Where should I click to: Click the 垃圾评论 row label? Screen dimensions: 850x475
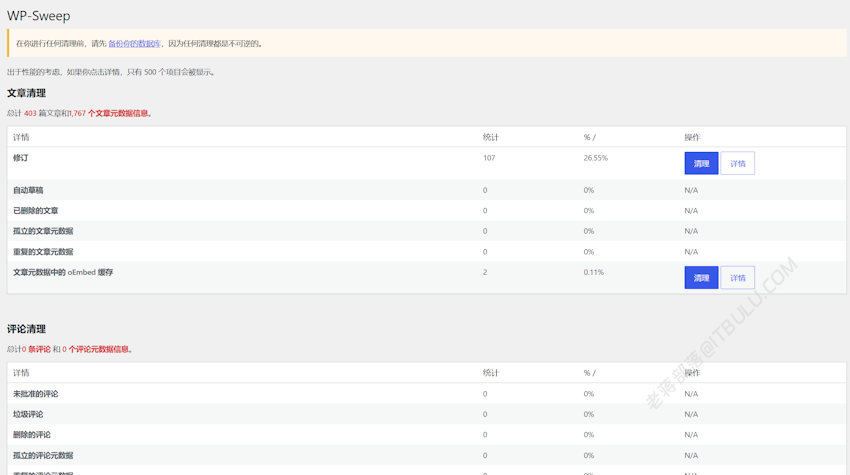[28, 414]
